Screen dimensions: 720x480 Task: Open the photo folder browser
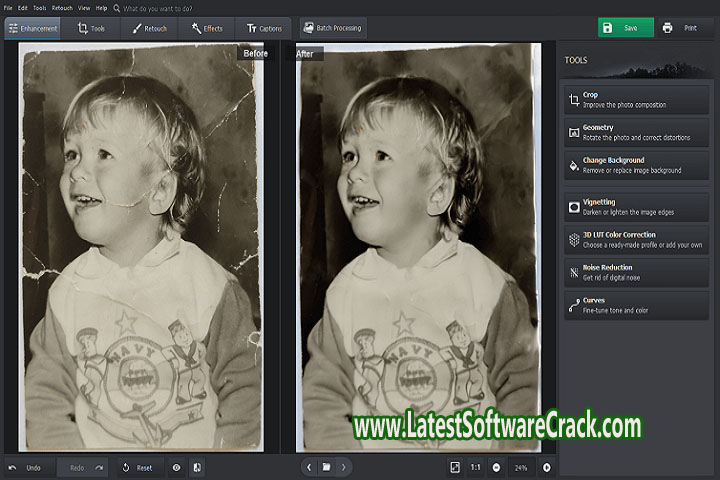(326, 467)
